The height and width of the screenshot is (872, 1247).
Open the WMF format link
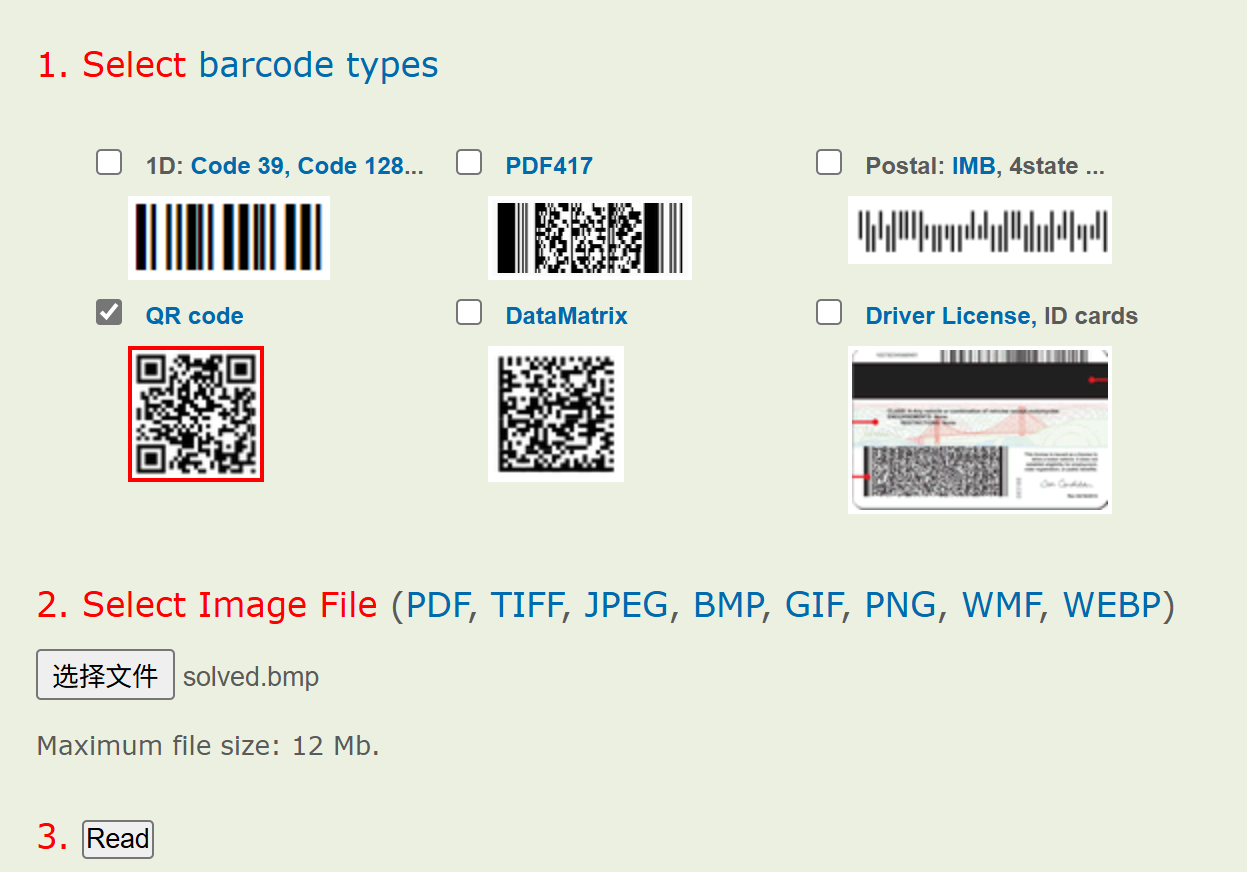pyautogui.click(x=1001, y=605)
